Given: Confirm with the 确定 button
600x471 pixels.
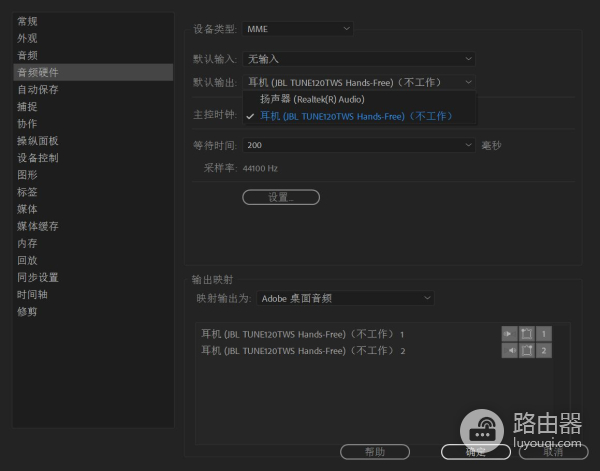Looking at the screenshot, I should pyautogui.click(x=476, y=452).
